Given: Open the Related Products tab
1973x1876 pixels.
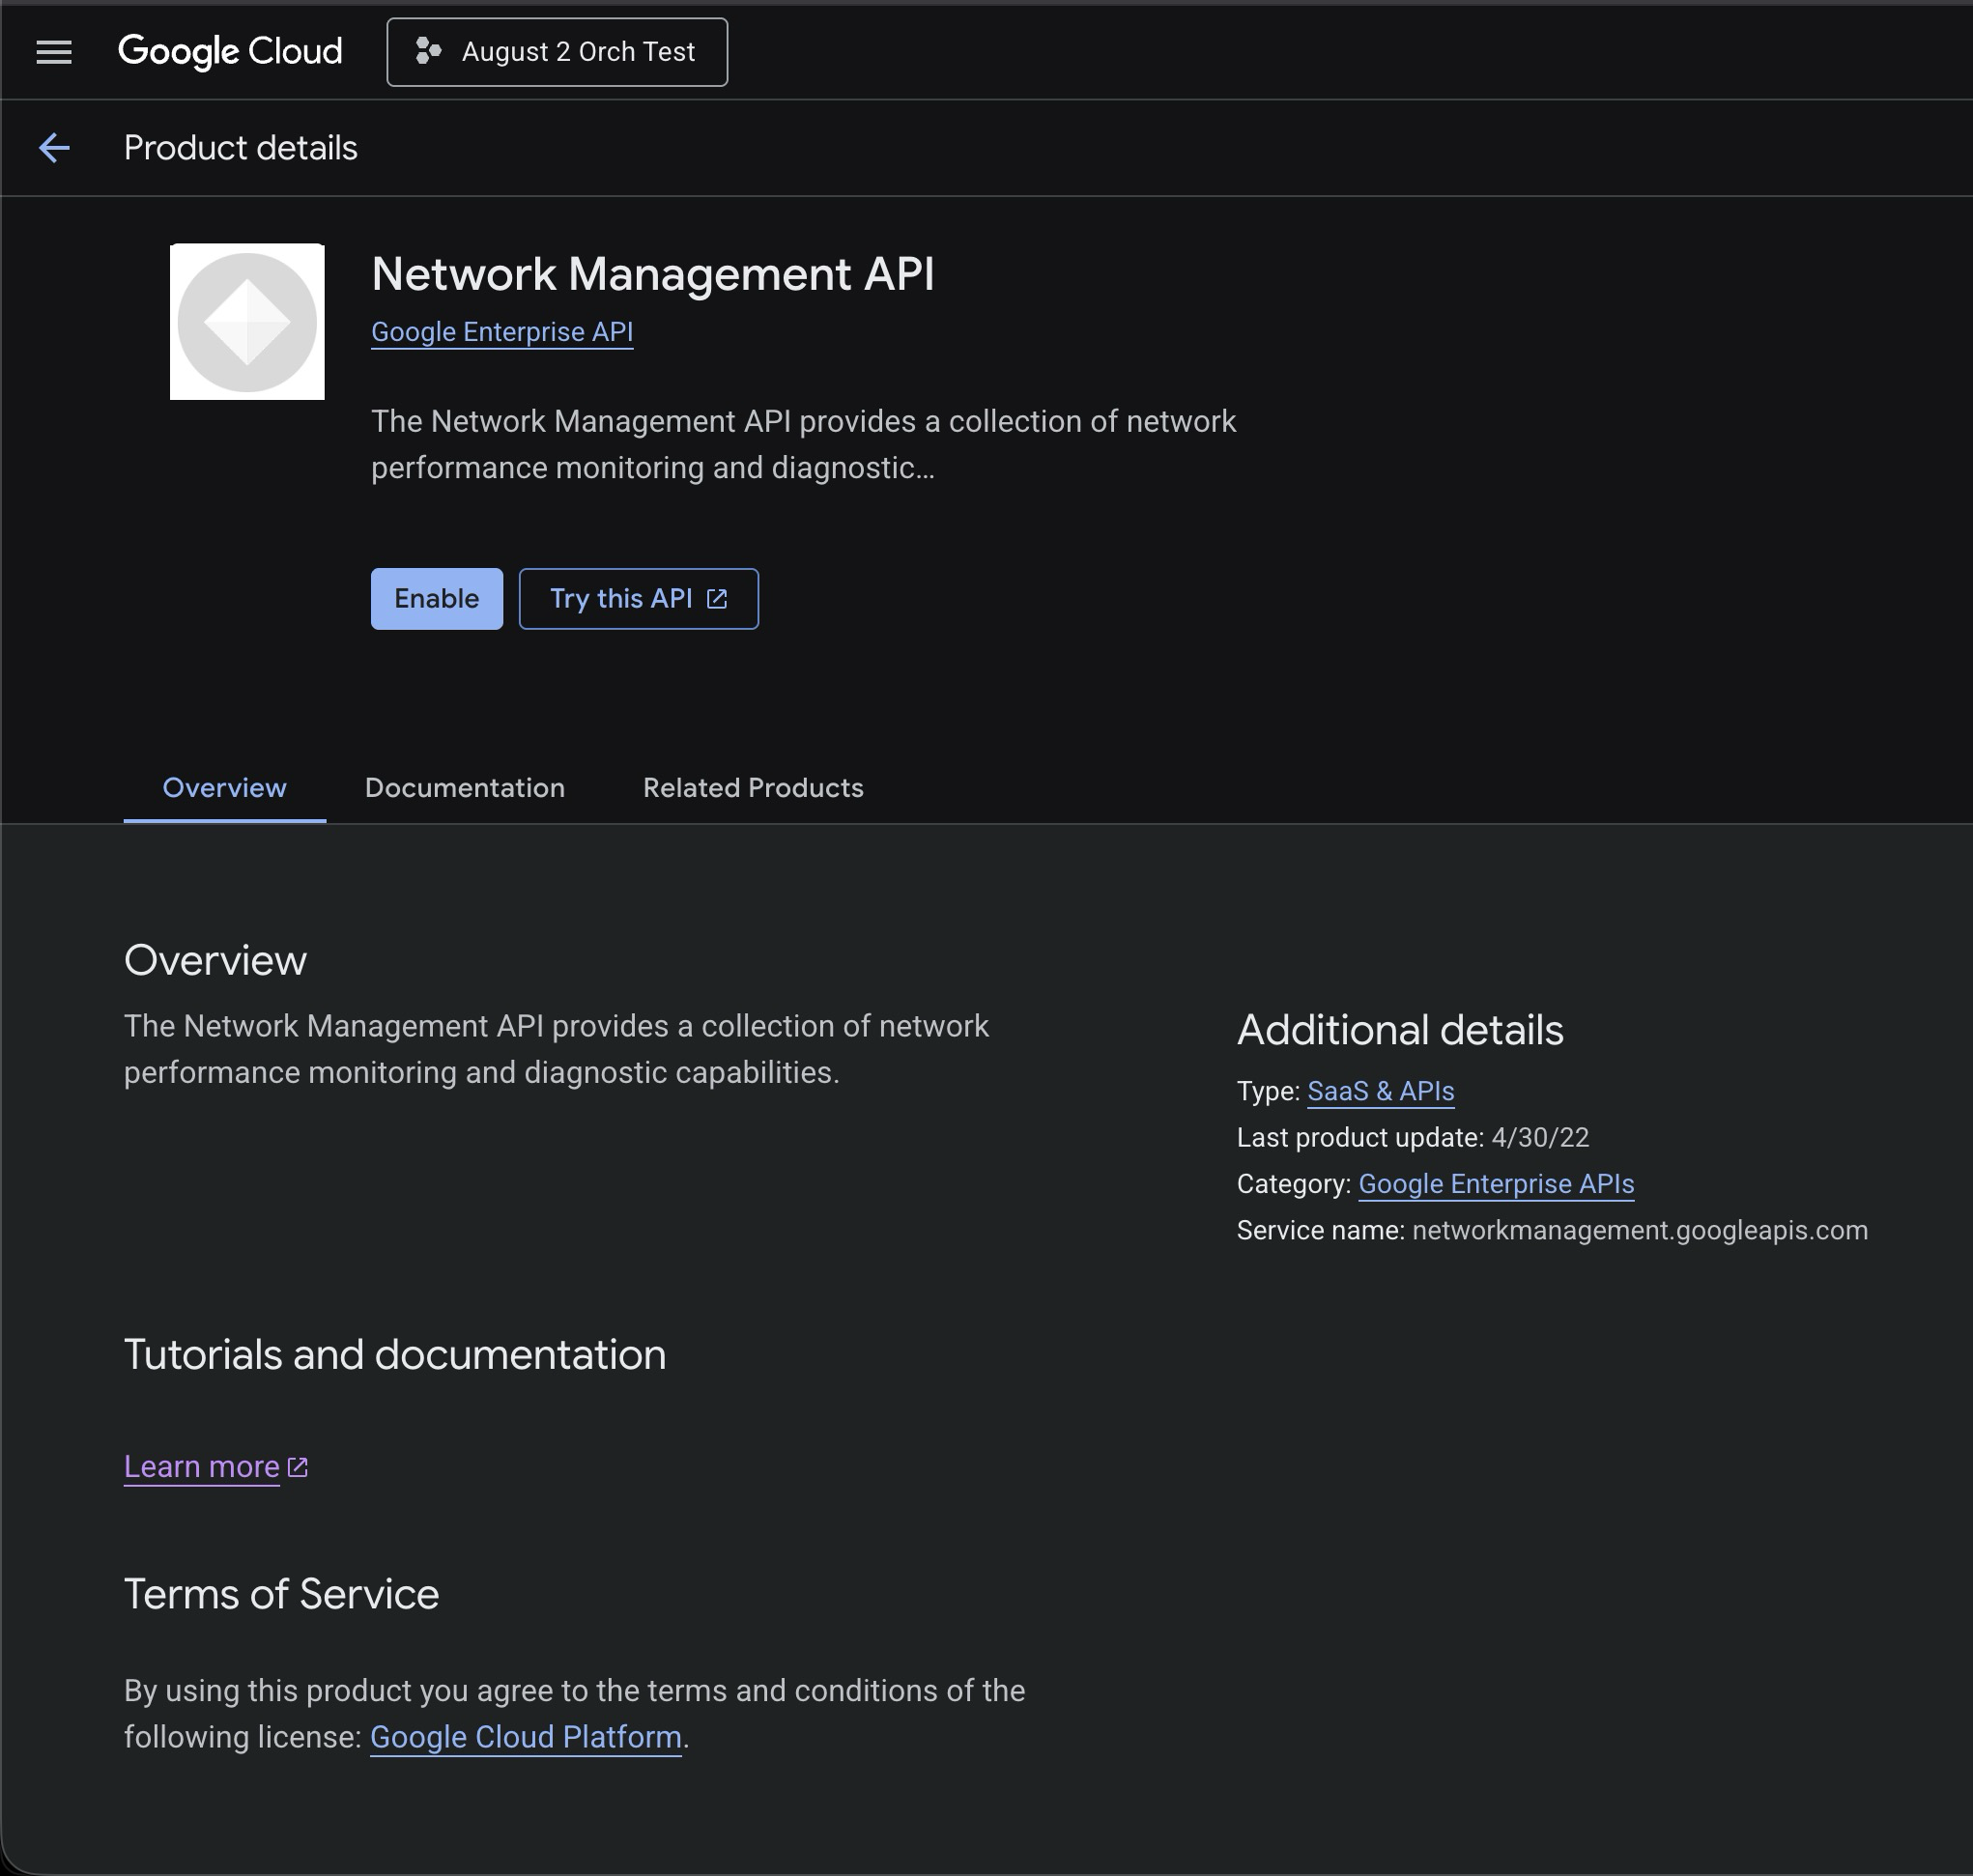Looking at the screenshot, I should [x=753, y=788].
